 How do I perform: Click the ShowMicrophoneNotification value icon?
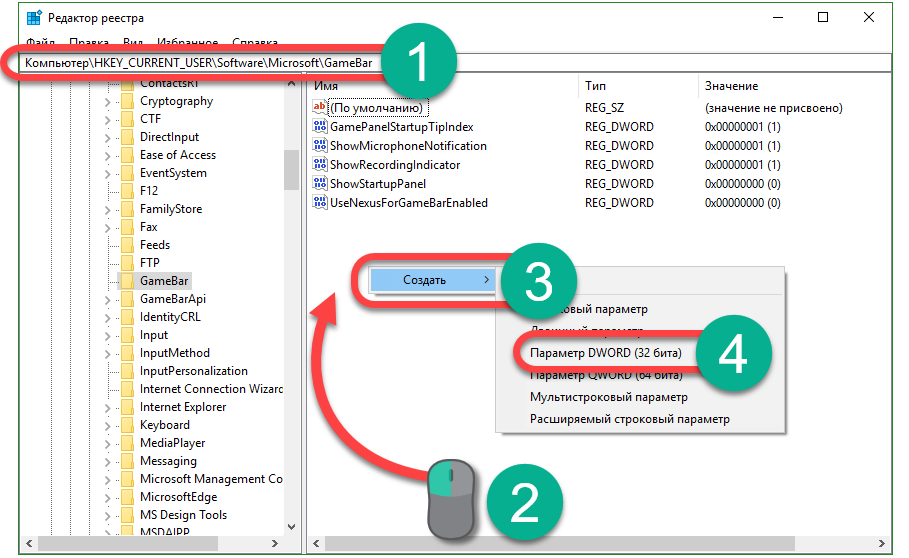320,146
